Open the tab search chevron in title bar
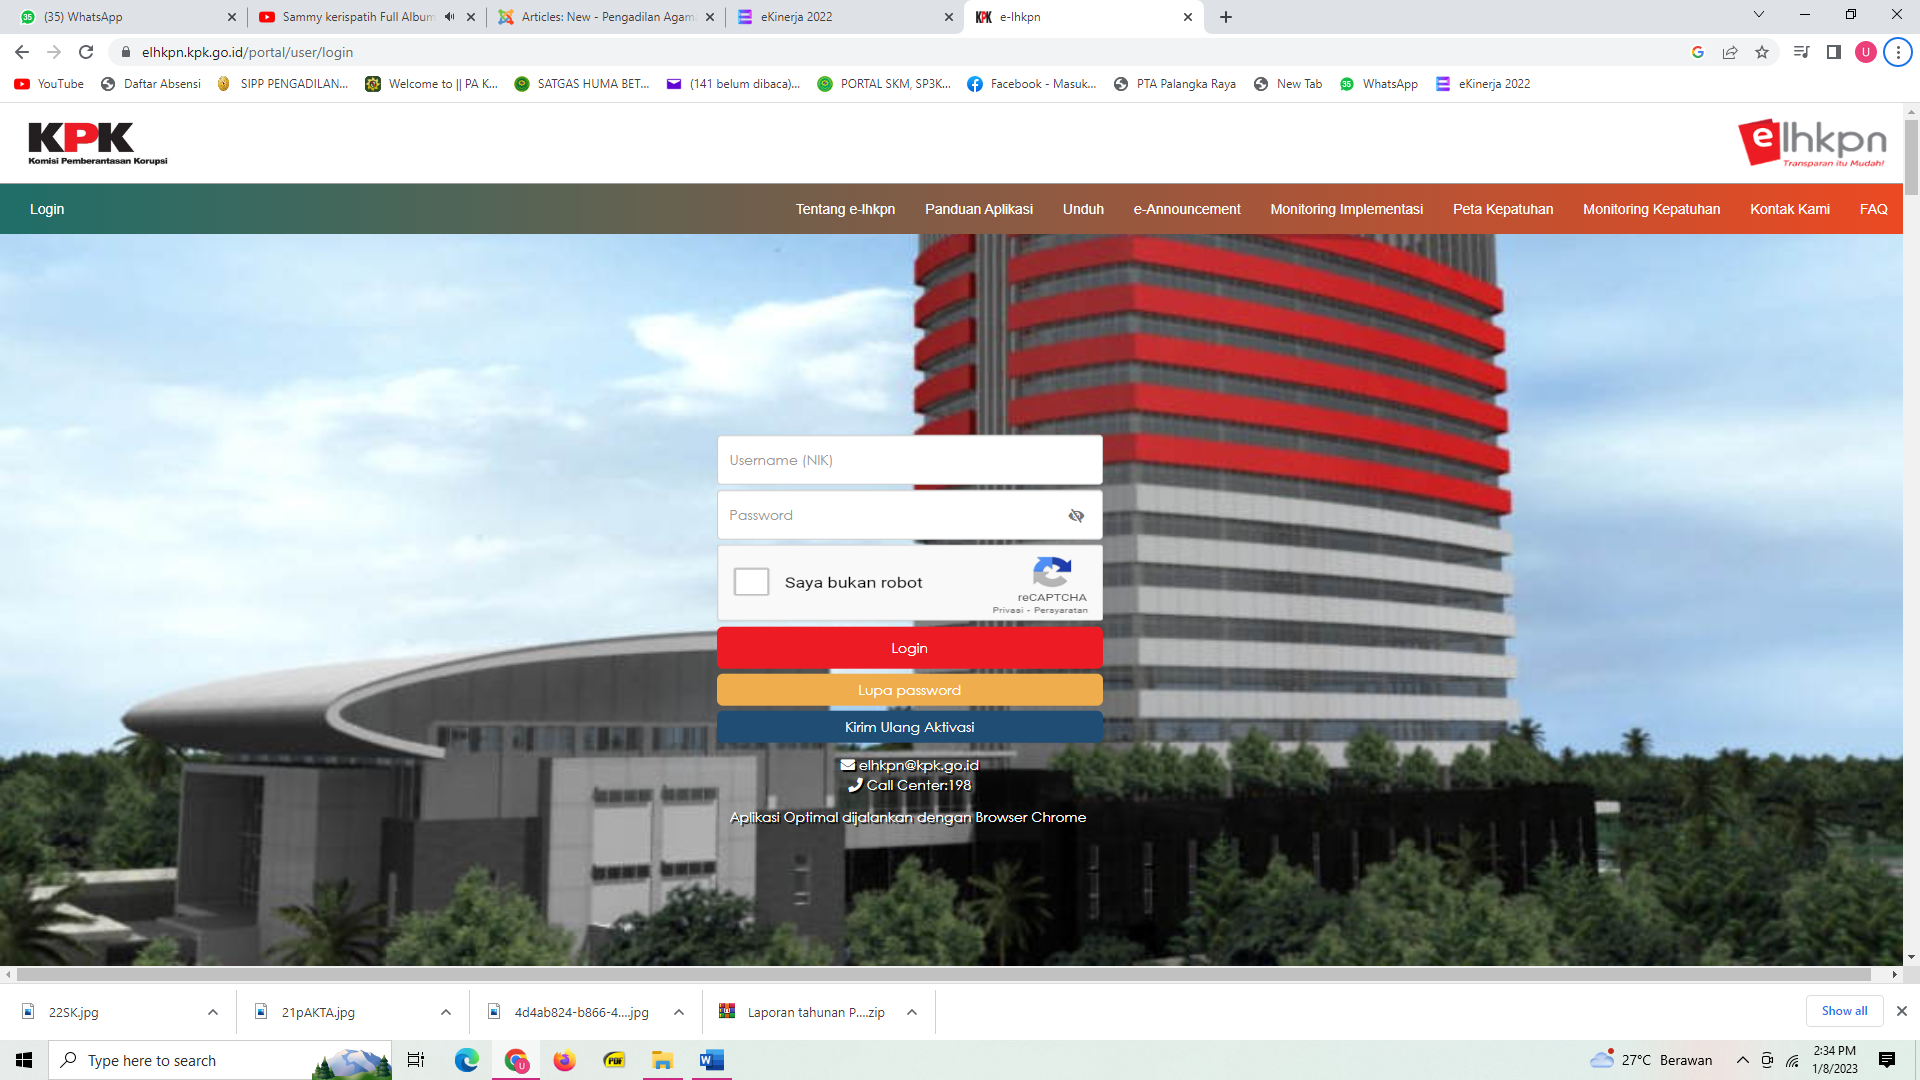Viewport: 1920px width, 1080px height. pos(1759,15)
